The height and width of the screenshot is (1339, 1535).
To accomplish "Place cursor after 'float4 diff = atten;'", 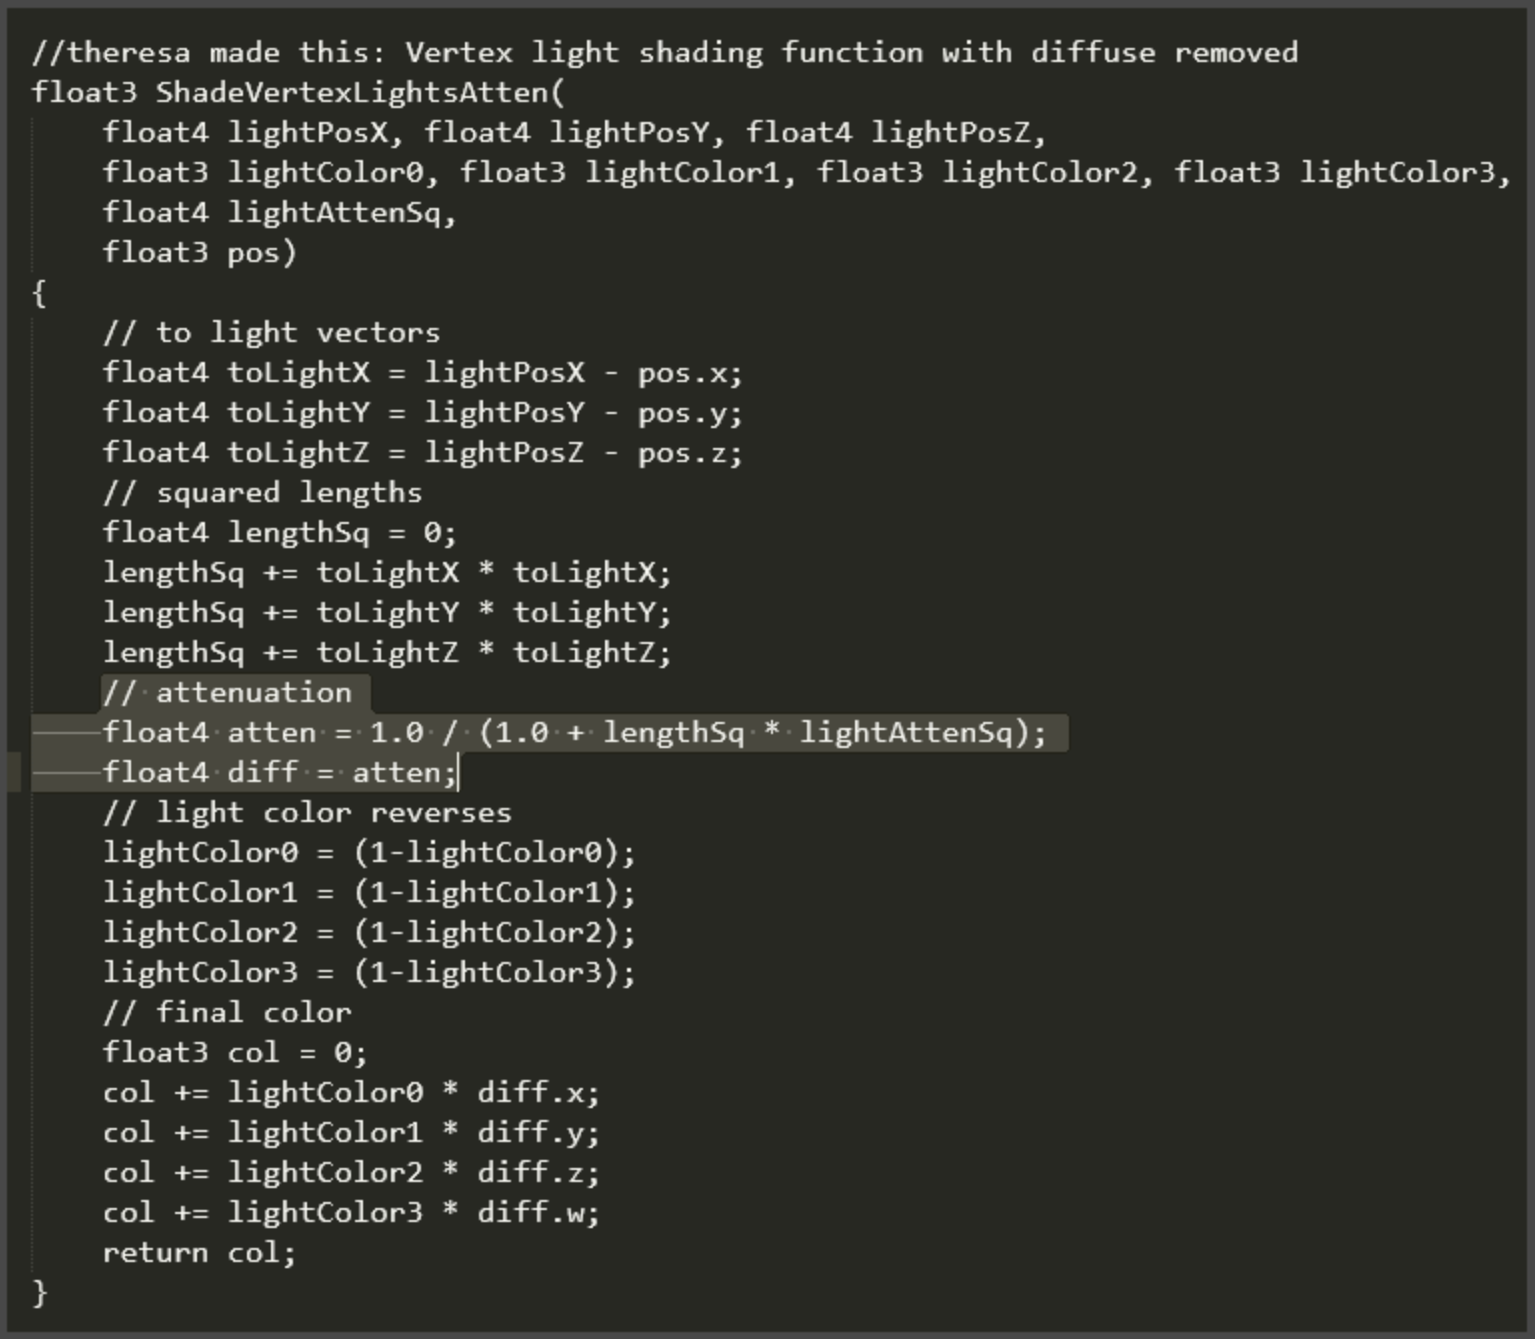I will [x=458, y=773].
